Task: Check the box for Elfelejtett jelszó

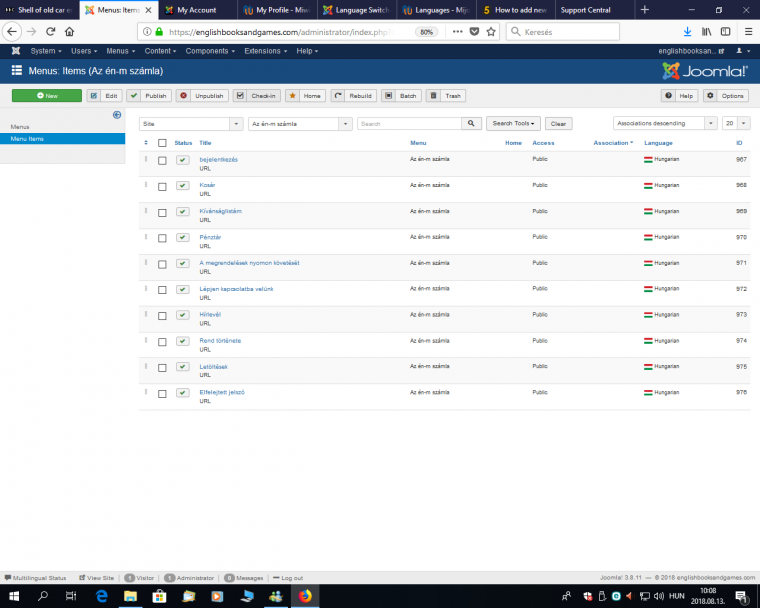Action: pyautogui.click(x=162, y=394)
